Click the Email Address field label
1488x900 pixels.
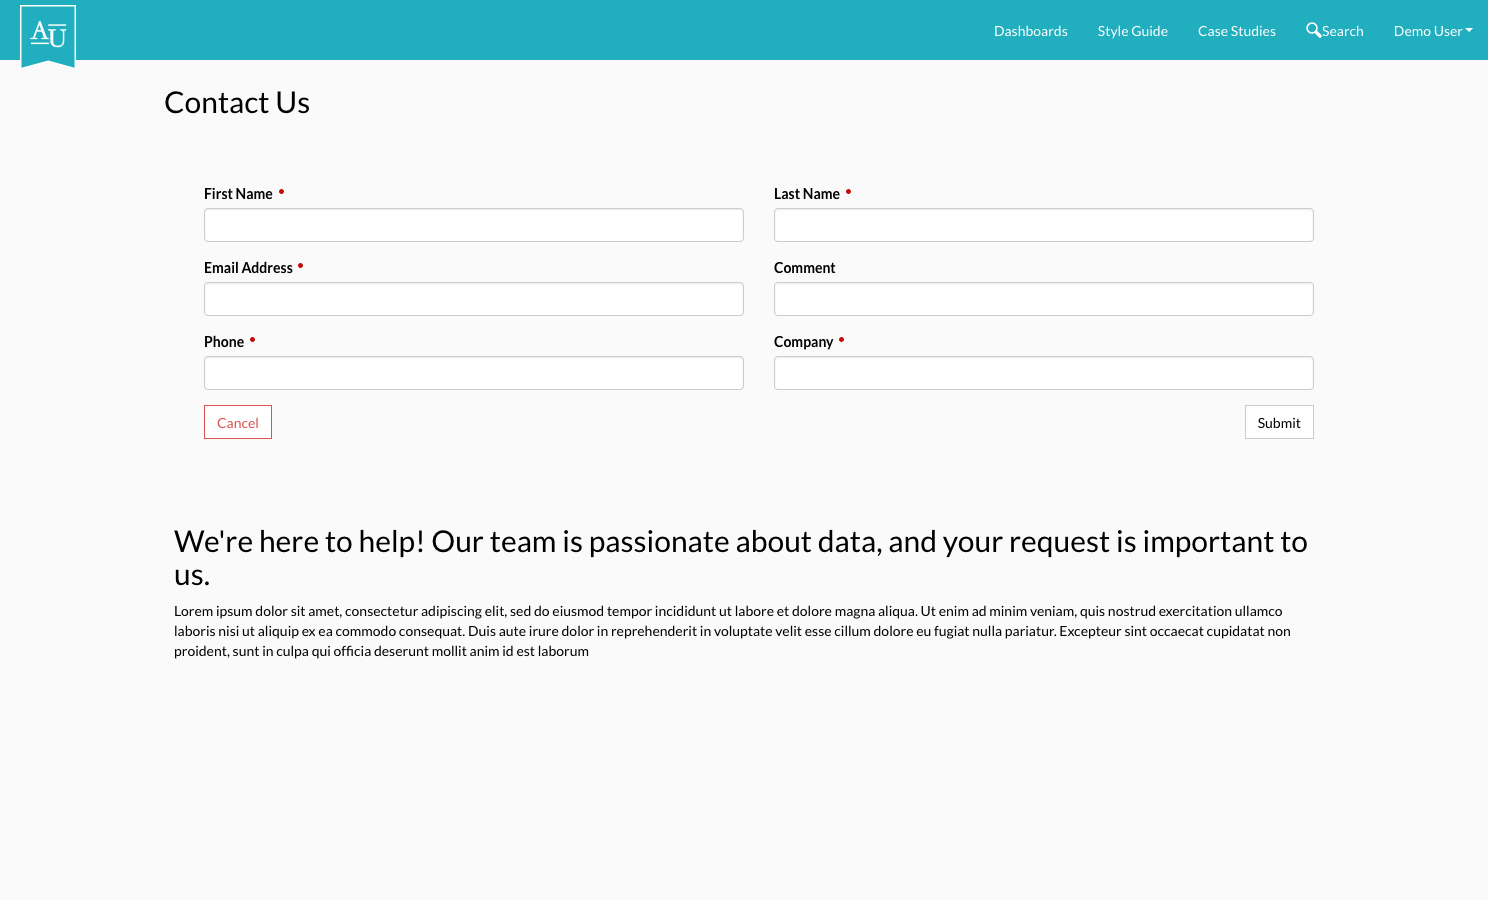[248, 267]
